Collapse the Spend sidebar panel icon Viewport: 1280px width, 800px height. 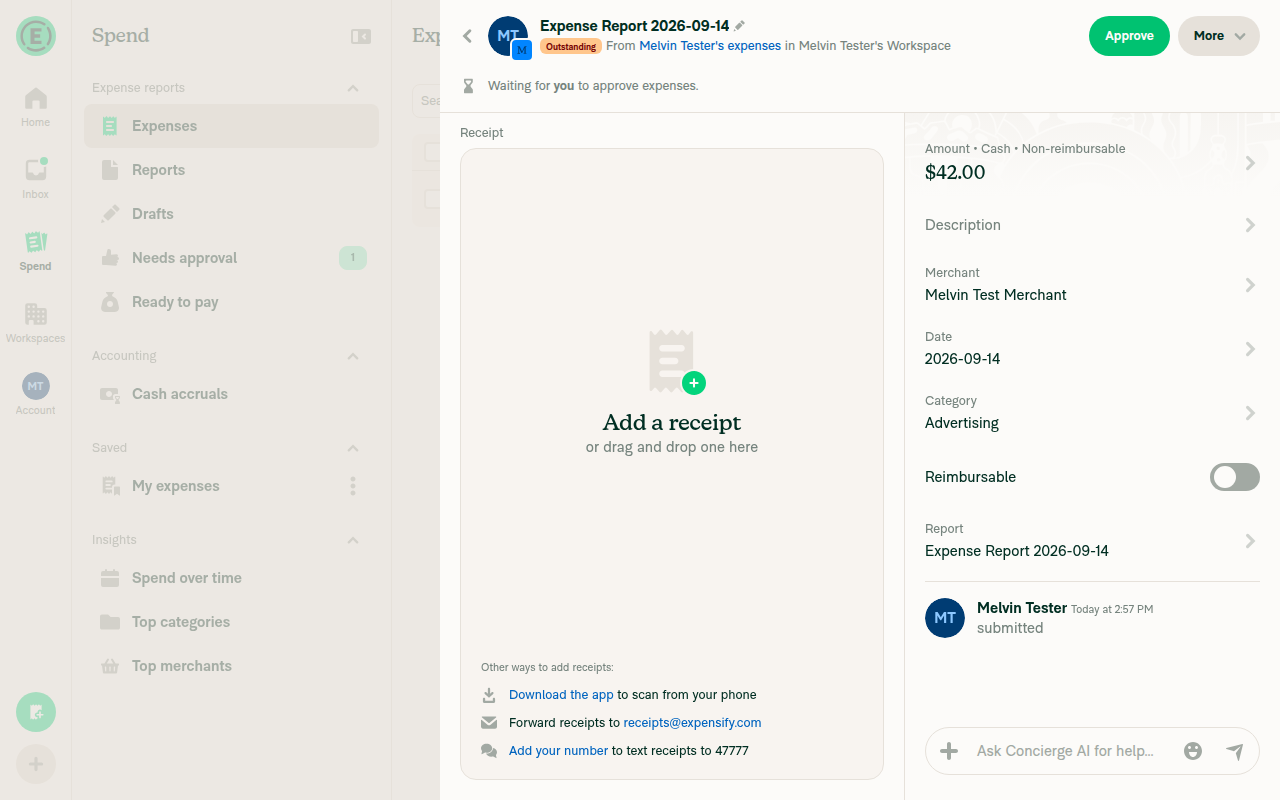(x=361, y=36)
